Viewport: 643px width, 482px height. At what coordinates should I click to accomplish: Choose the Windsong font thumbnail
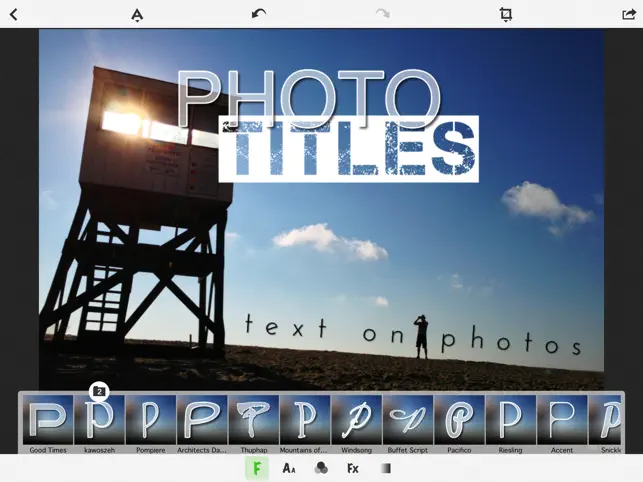click(x=356, y=420)
